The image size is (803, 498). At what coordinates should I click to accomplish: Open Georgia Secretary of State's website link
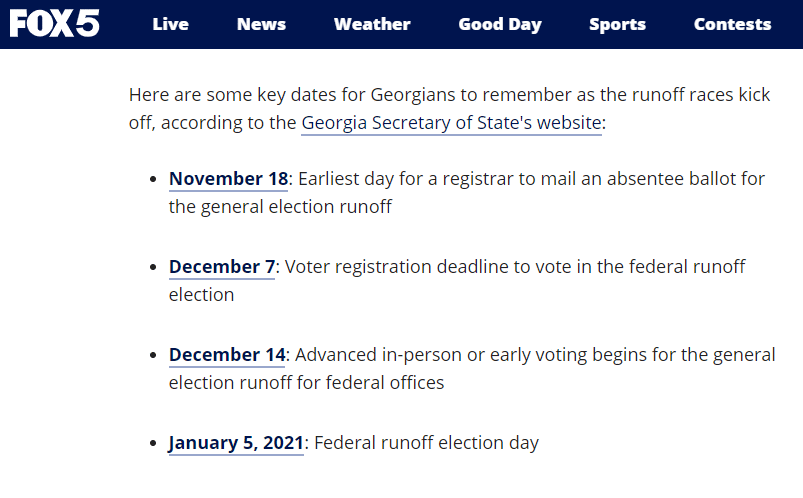pos(451,123)
